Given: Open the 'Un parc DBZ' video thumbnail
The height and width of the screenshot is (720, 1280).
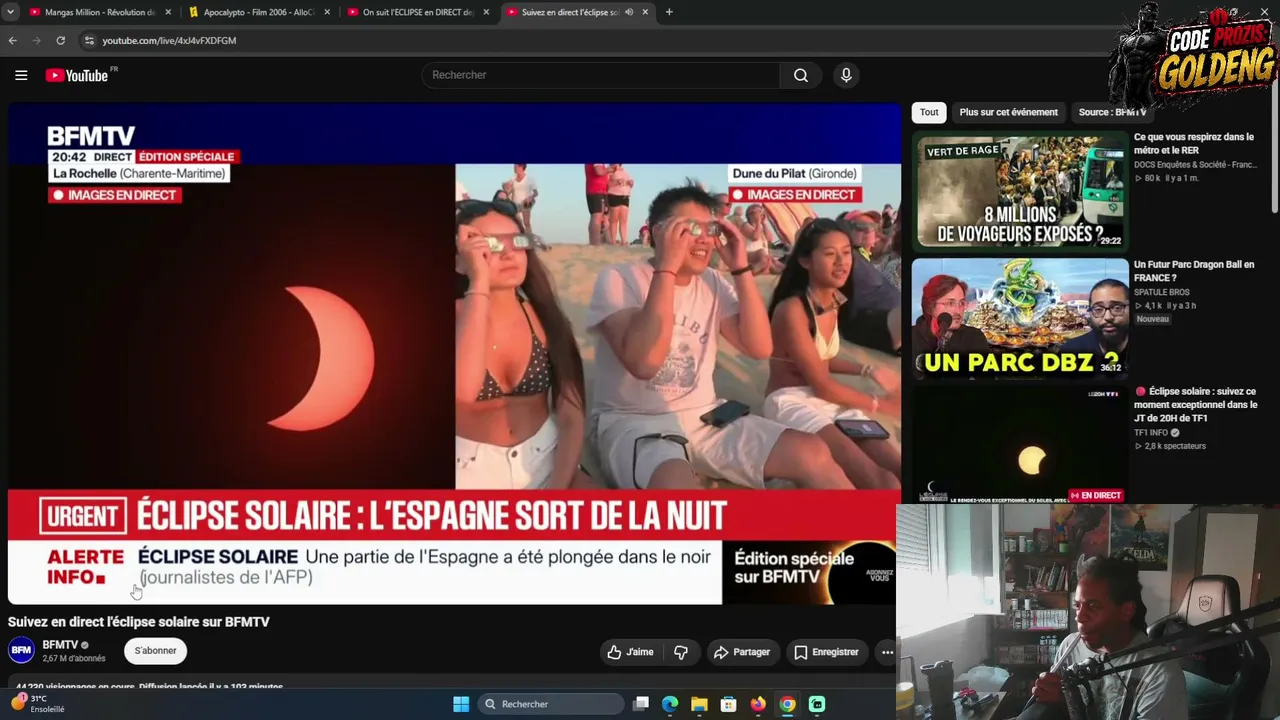Looking at the screenshot, I should [x=1020, y=318].
